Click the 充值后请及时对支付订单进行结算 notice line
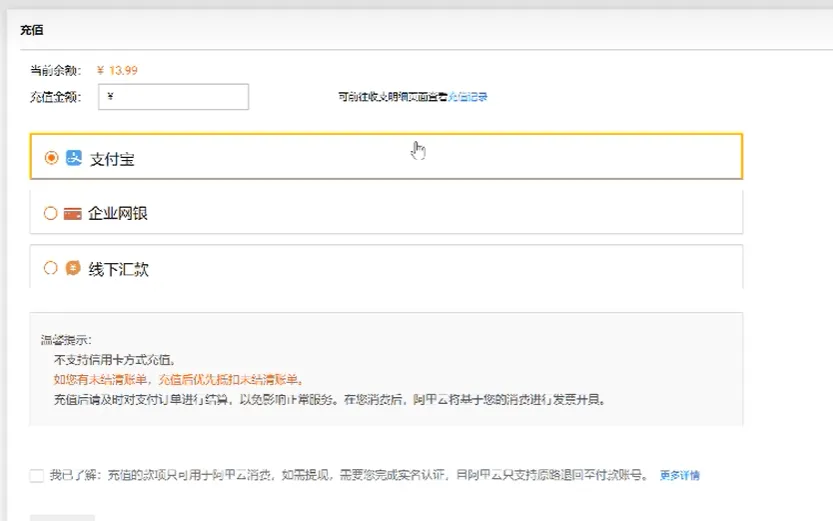Viewport: 833px width, 521px height. point(330,399)
